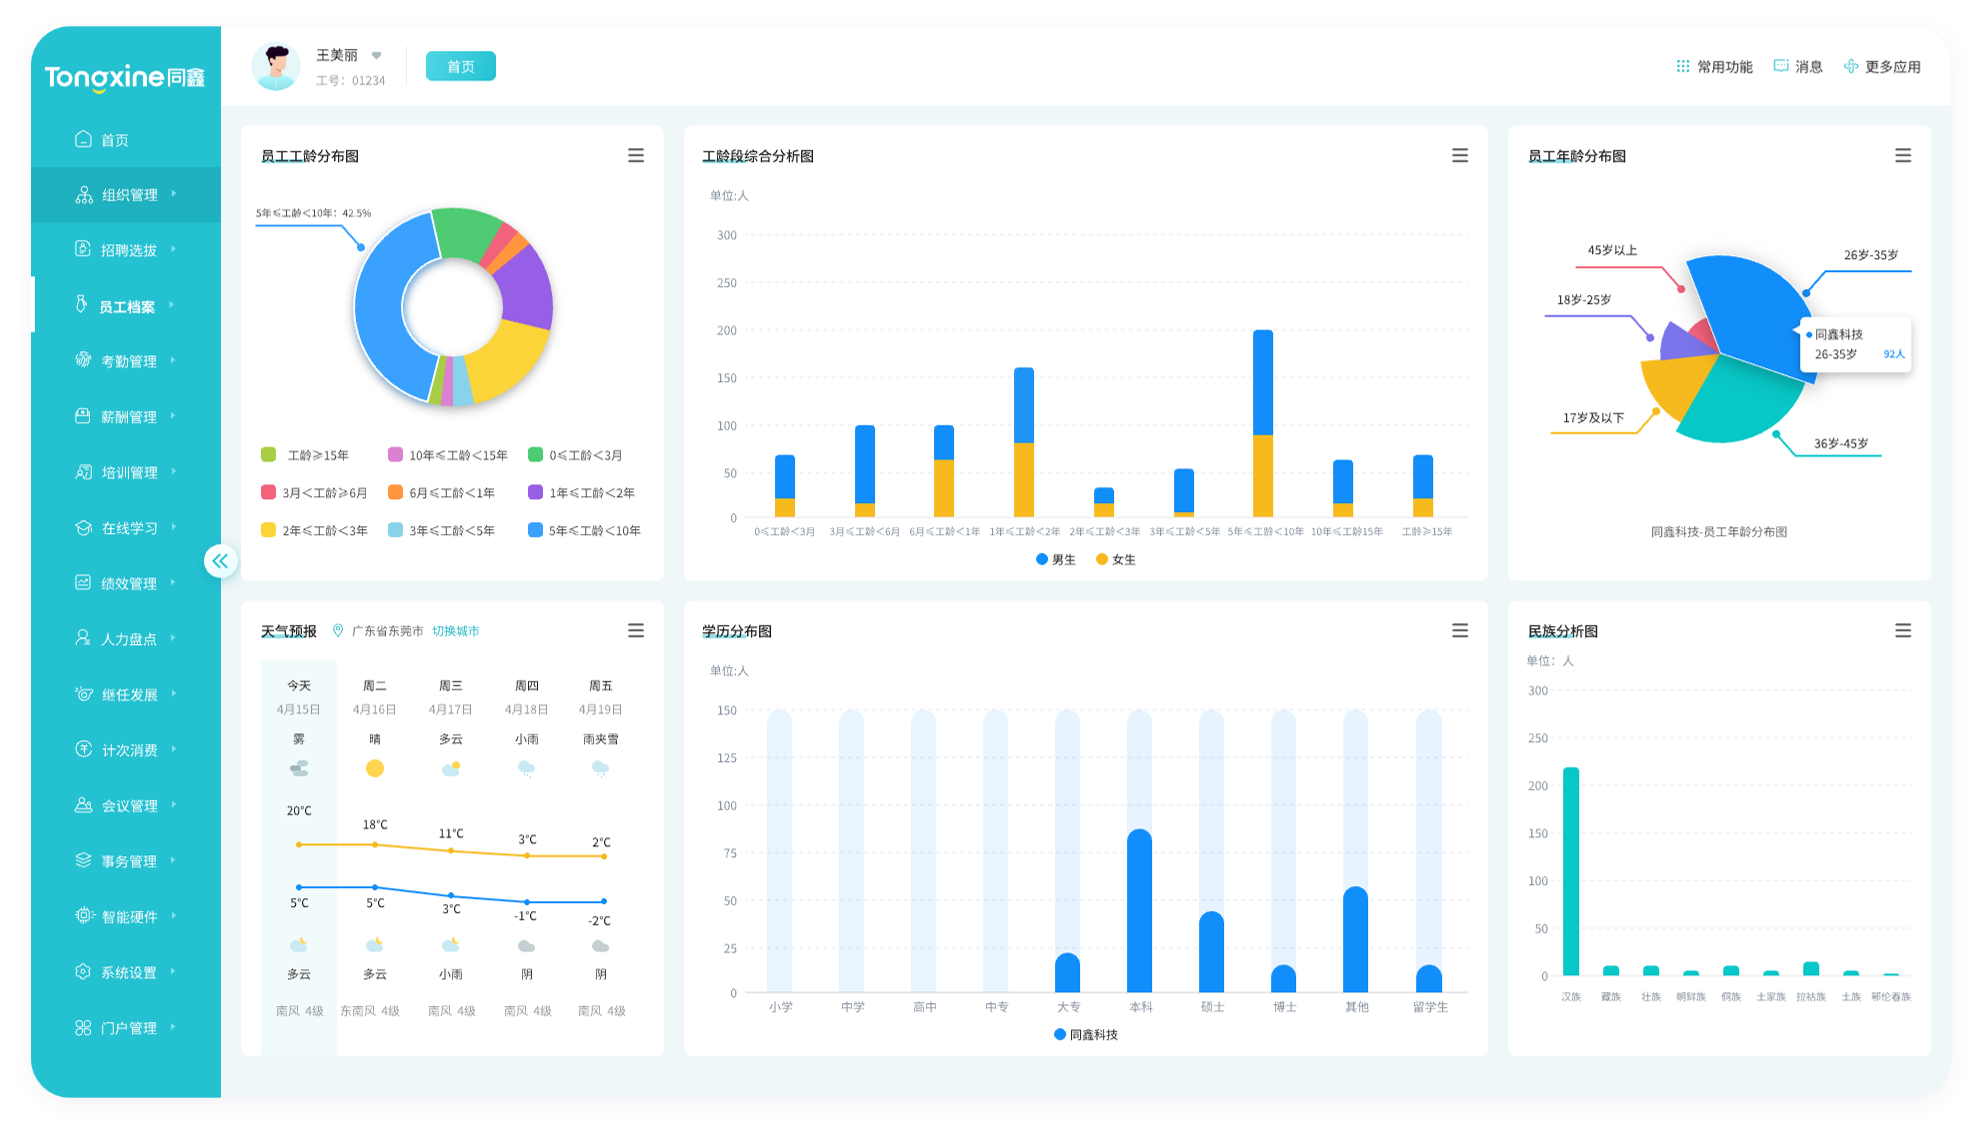Select the 首页 tab in header
This screenshot has width=1983, height=1134.
[461, 67]
